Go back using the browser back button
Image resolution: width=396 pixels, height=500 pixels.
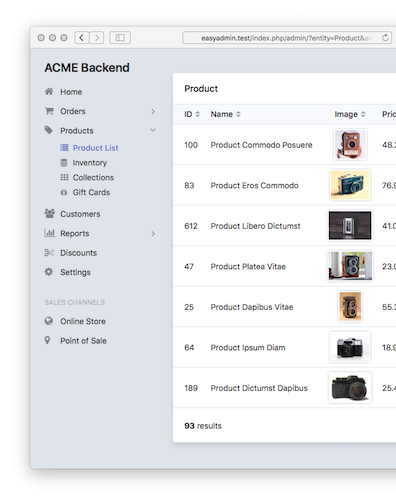(82, 38)
